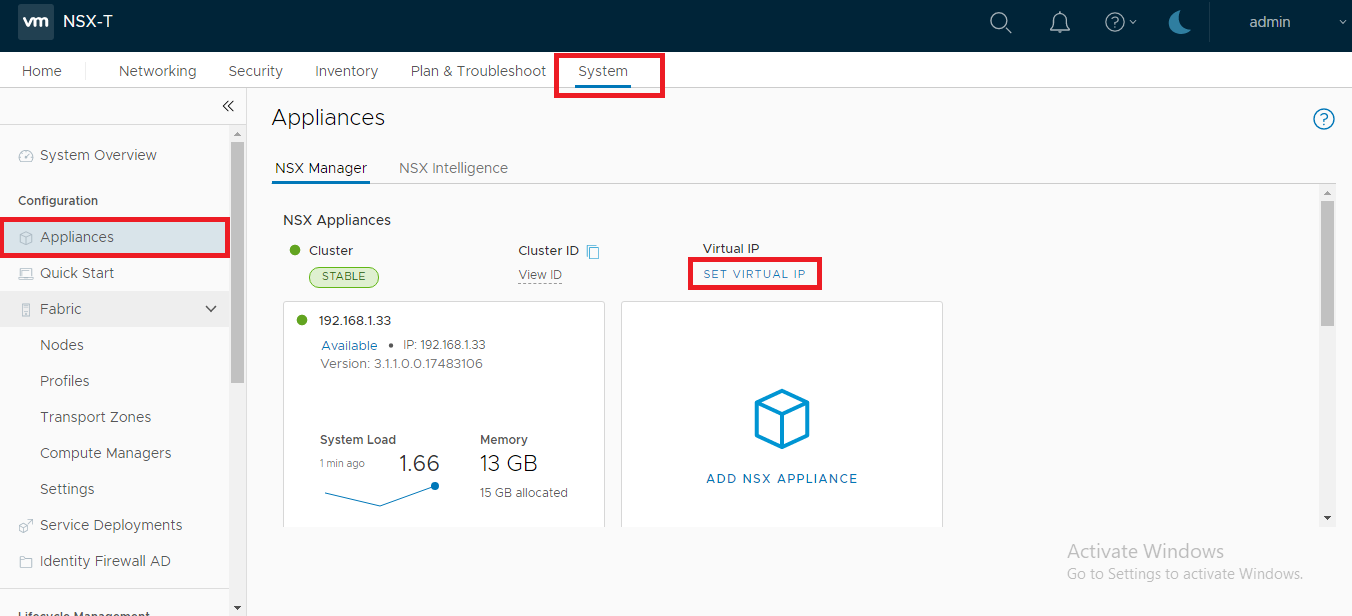1352x616 pixels.
Task: Open the Inventory tab
Action: pos(347,71)
